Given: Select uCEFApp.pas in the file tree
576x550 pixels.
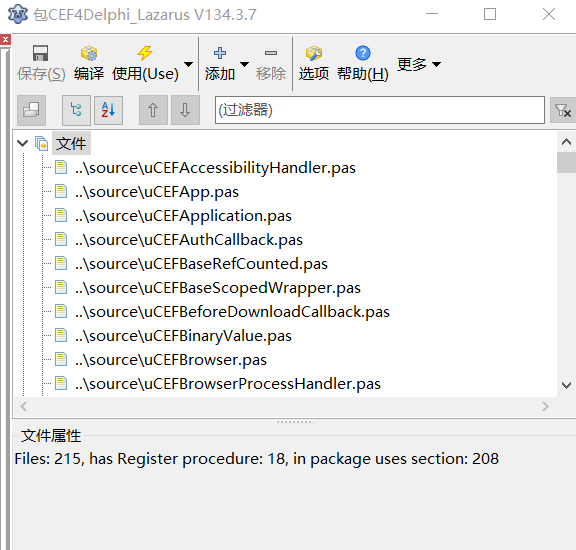Looking at the screenshot, I should (x=156, y=192).
